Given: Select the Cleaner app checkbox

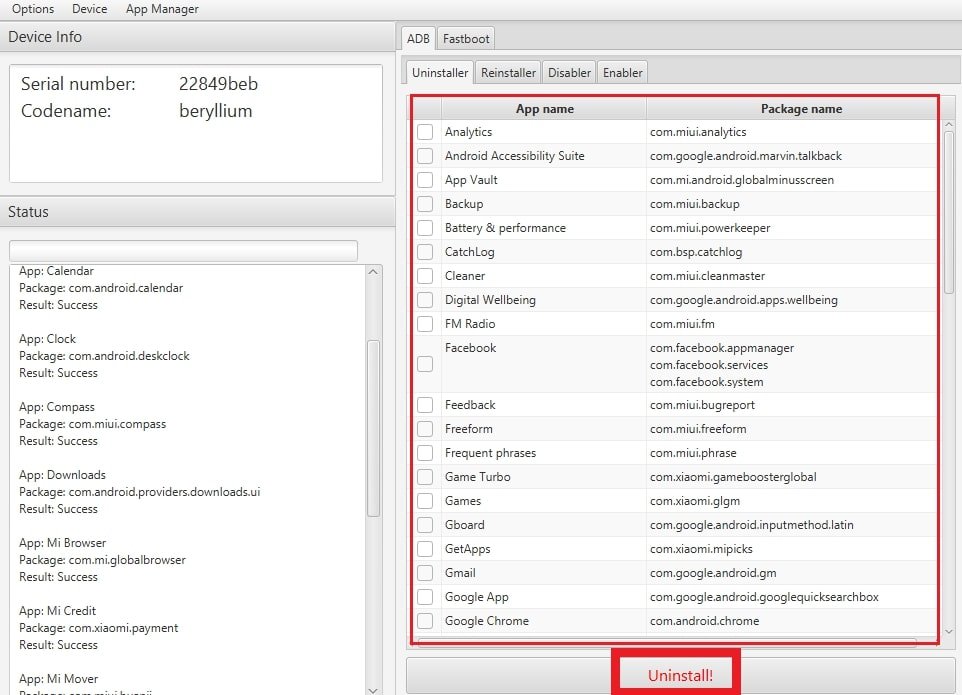Looking at the screenshot, I should click(425, 275).
